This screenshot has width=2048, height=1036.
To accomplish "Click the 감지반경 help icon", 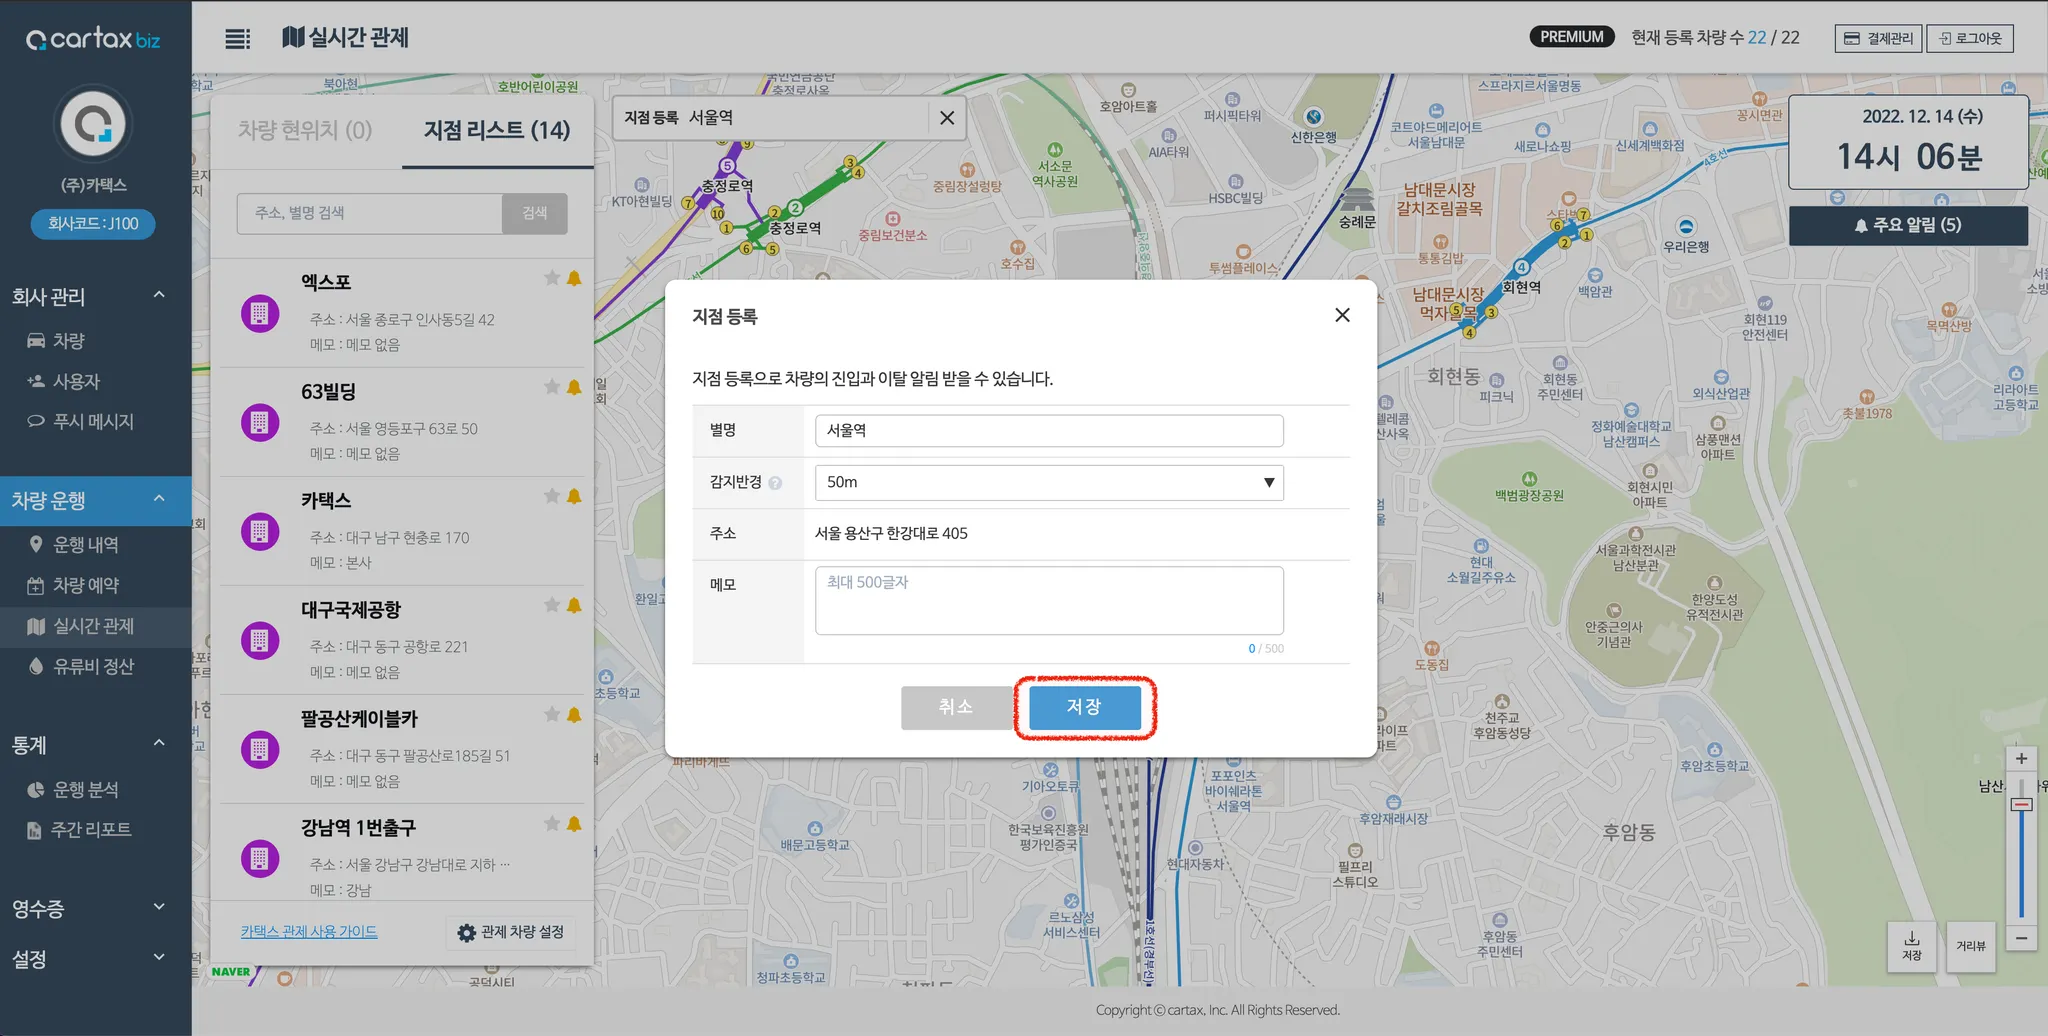I will 775,483.
